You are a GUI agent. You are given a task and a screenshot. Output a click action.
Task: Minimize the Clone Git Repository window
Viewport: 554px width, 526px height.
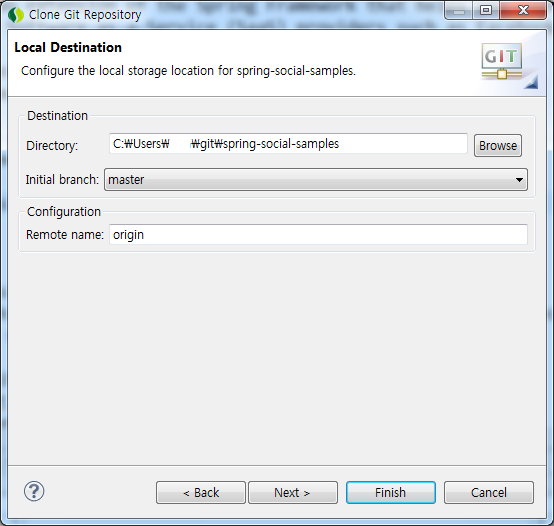pyautogui.click(x=459, y=11)
